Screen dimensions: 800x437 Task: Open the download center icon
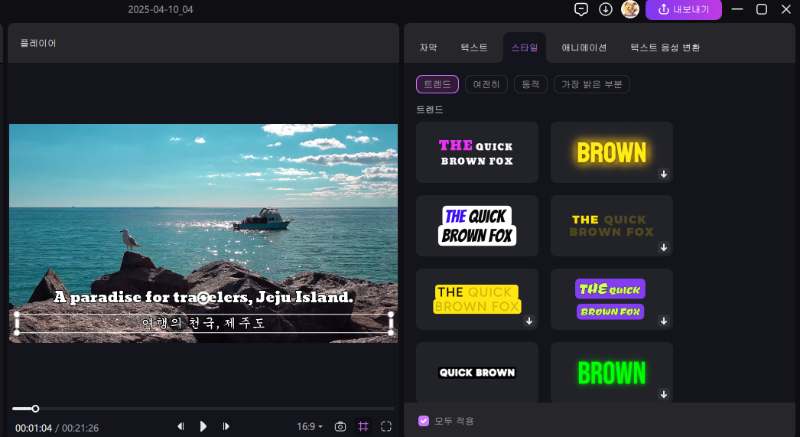(605, 9)
